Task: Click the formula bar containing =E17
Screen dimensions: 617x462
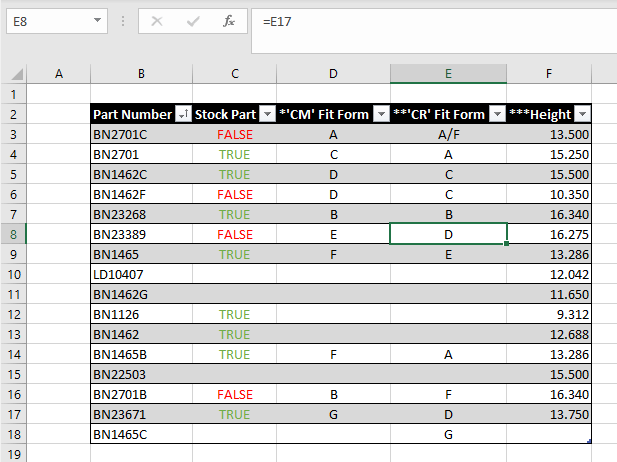Action: coord(434,31)
